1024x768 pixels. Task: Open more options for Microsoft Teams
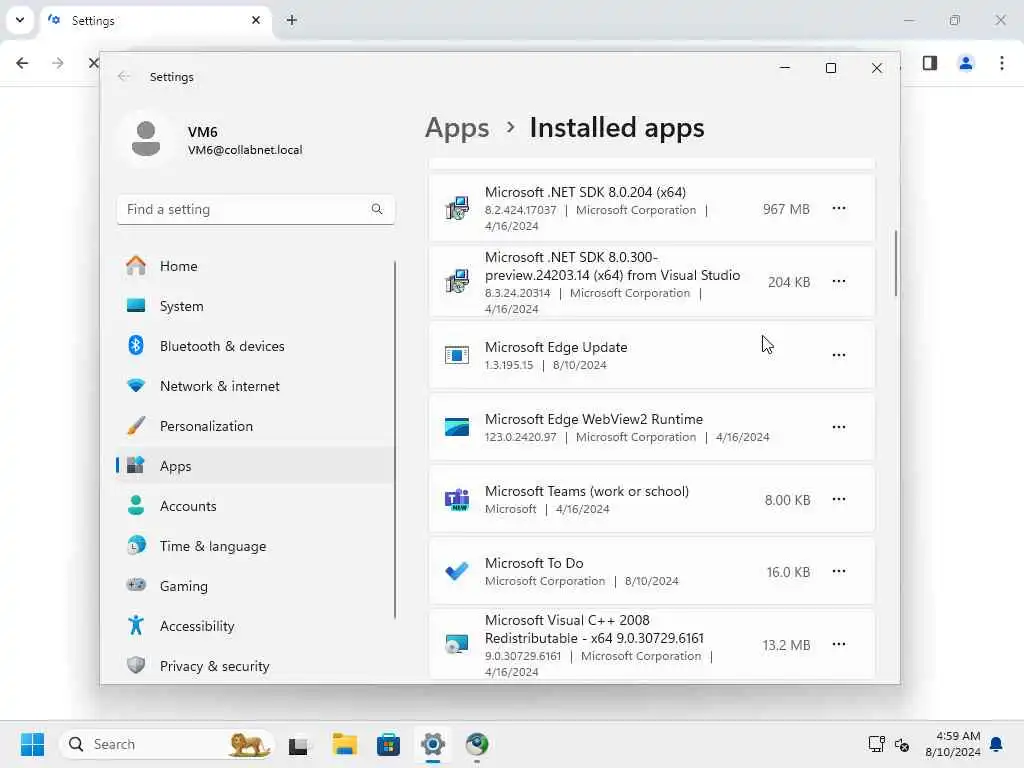click(x=839, y=500)
